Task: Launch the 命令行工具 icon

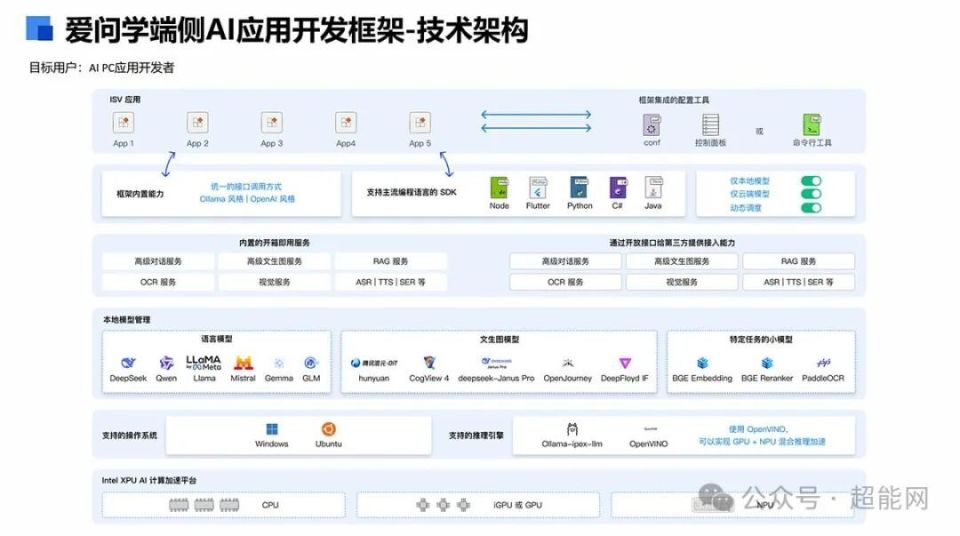Action: click(x=812, y=125)
